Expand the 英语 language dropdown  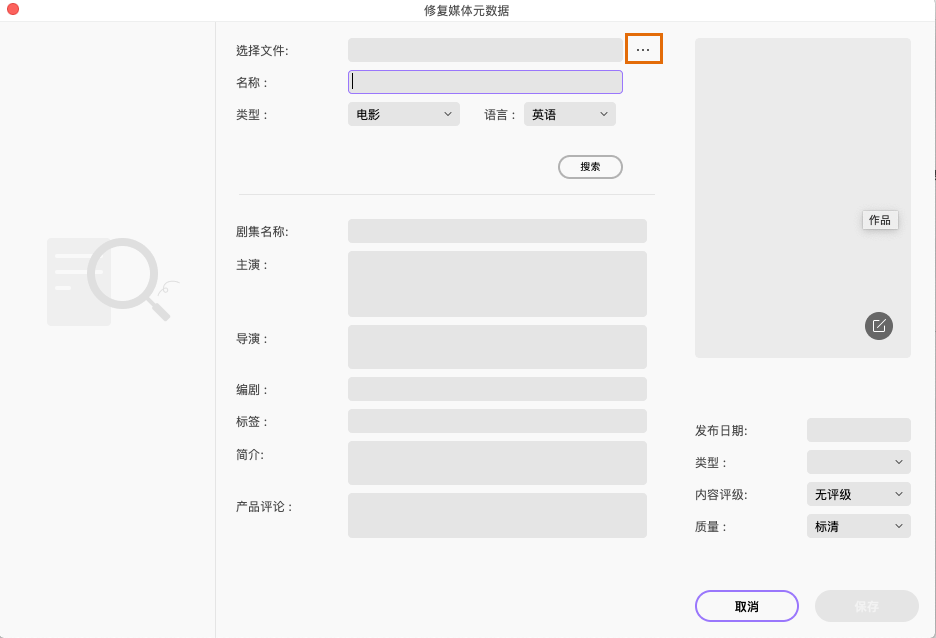(x=569, y=114)
